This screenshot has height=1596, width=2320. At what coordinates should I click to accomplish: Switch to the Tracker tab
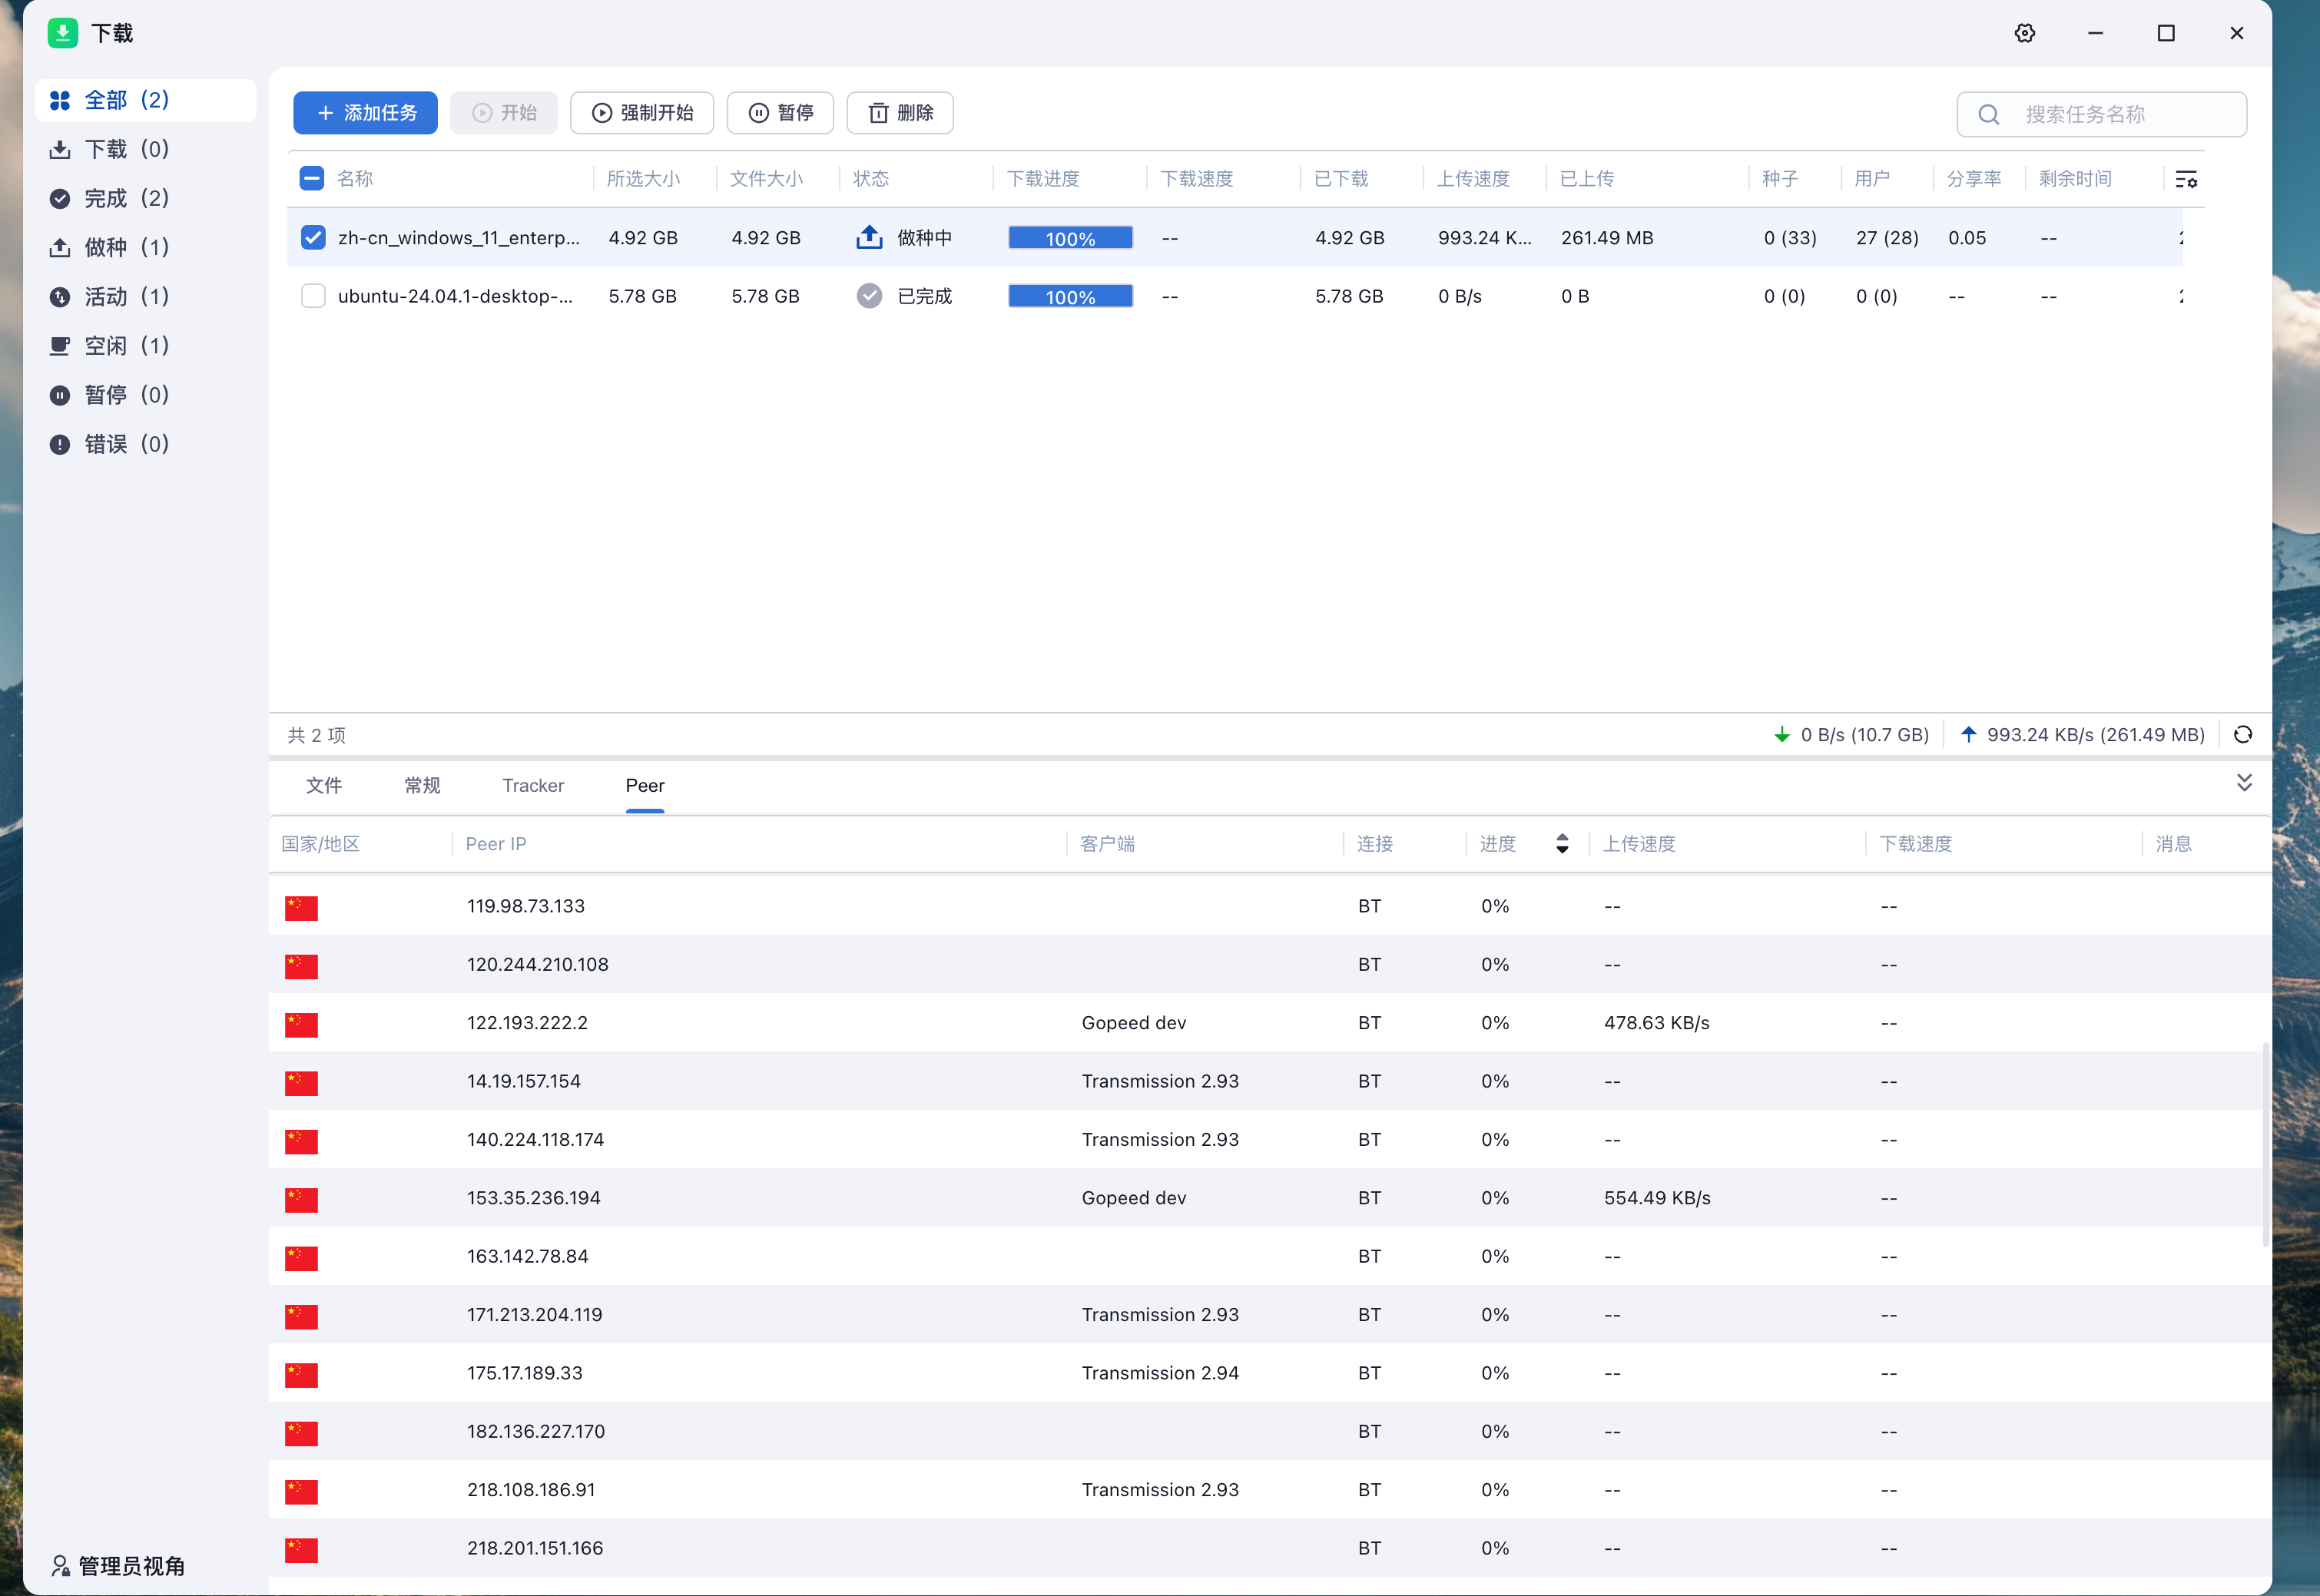[x=533, y=785]
